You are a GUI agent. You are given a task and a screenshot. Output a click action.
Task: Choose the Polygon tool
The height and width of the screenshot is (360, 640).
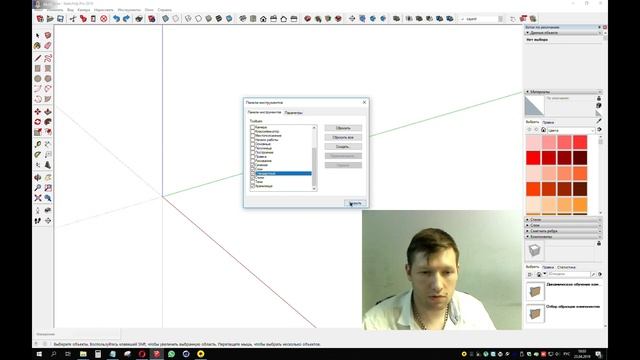point(48,79)
